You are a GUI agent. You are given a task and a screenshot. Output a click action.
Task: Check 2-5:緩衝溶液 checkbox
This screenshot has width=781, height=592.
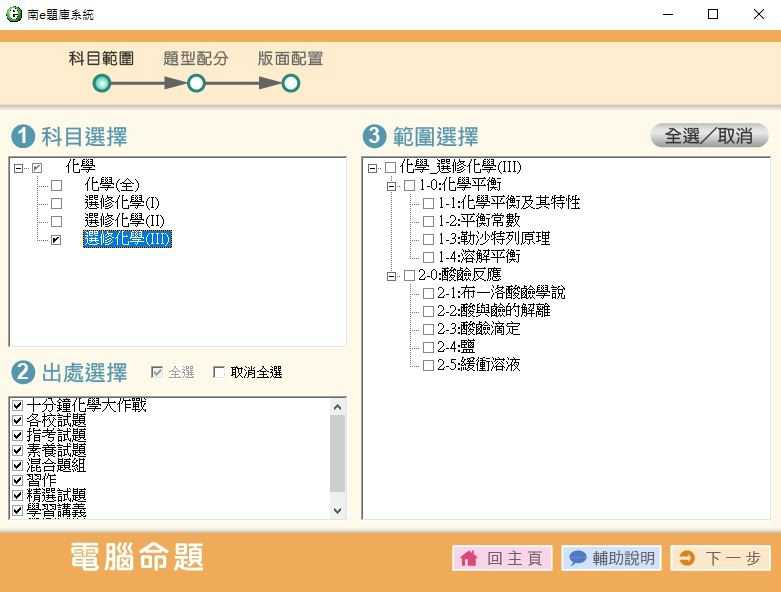[428, 365]
